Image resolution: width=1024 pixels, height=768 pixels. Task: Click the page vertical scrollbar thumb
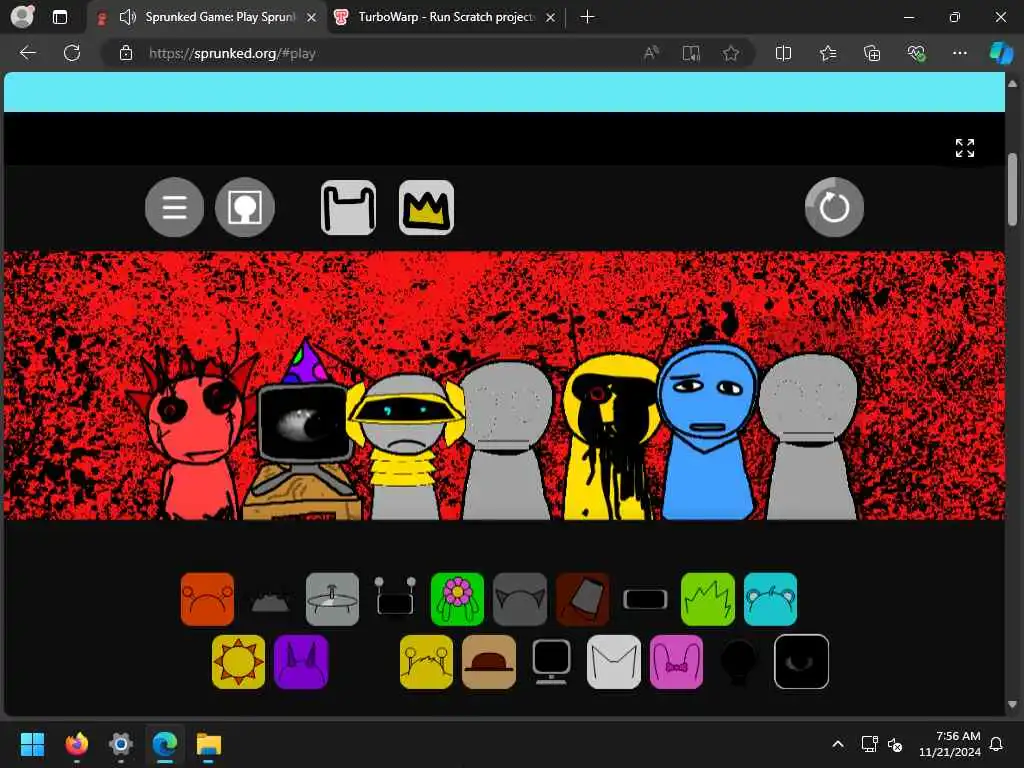(x=1012, y=189)
